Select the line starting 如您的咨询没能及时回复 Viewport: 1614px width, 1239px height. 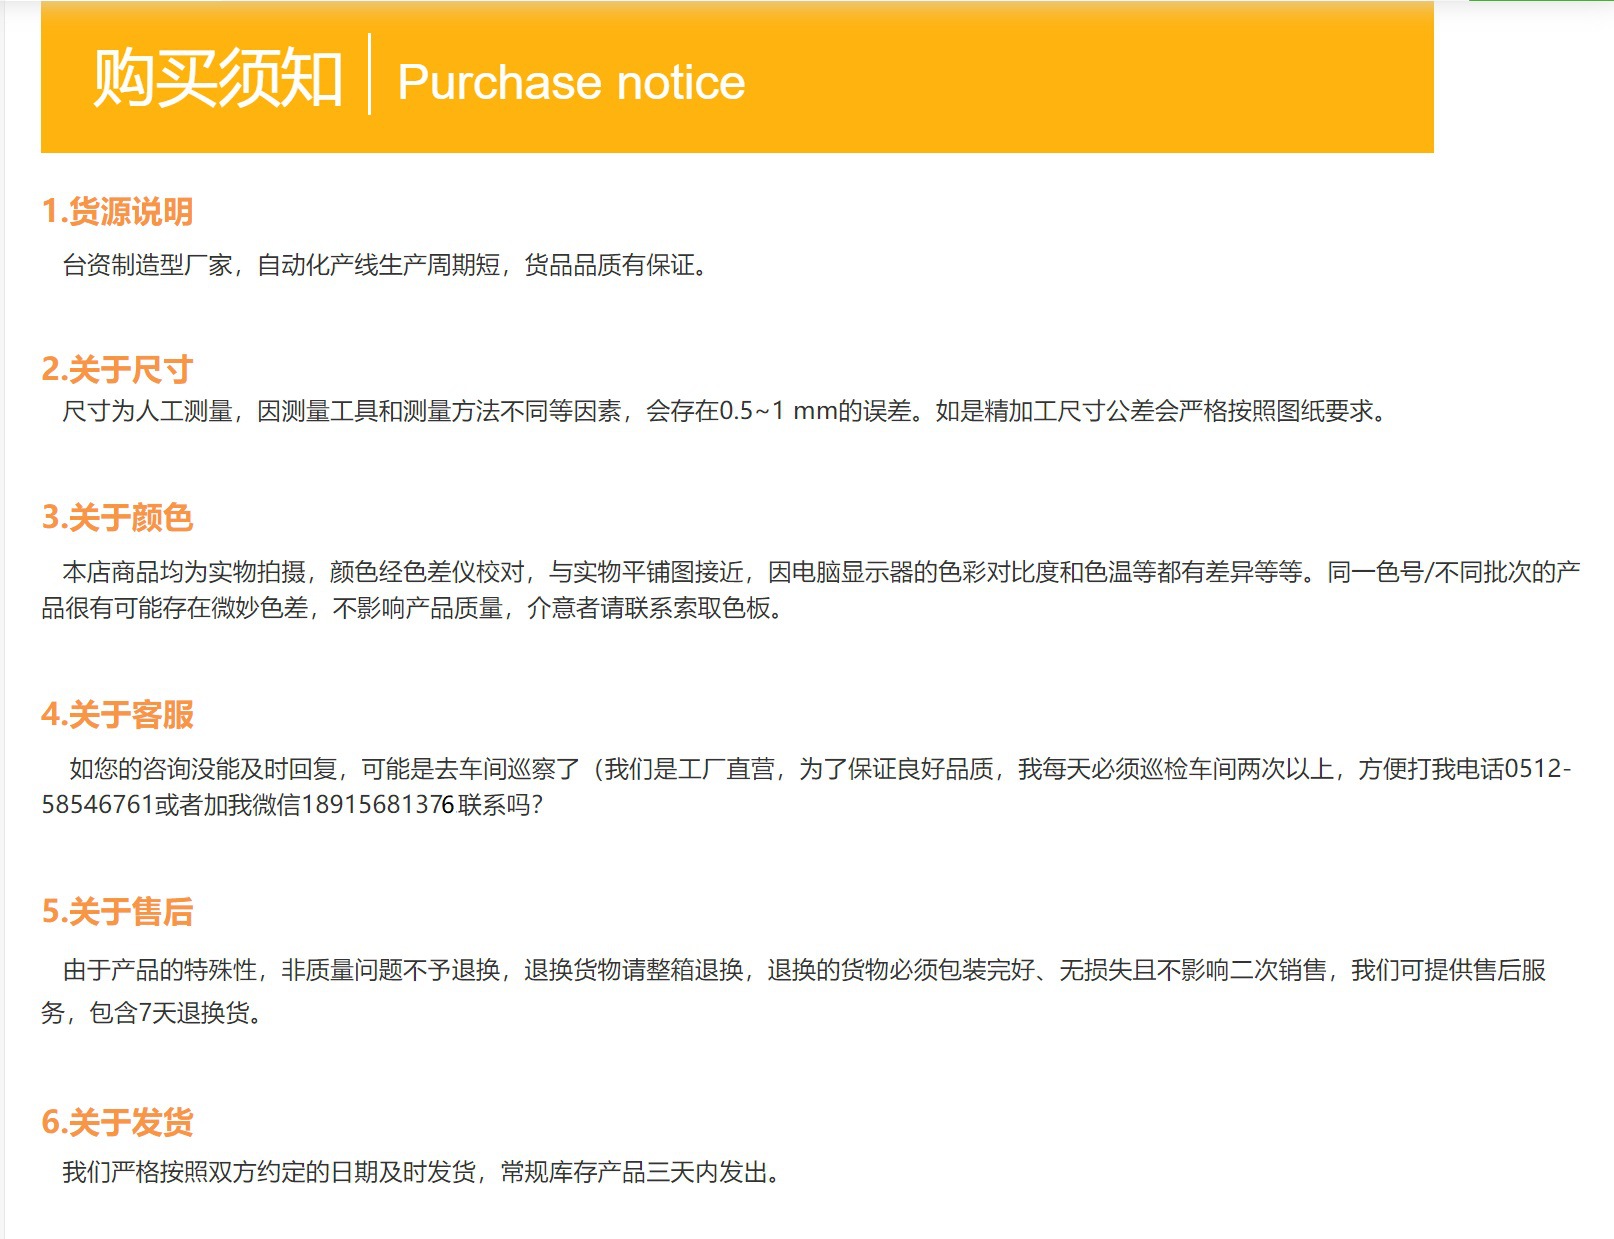[x=820, y=769]
